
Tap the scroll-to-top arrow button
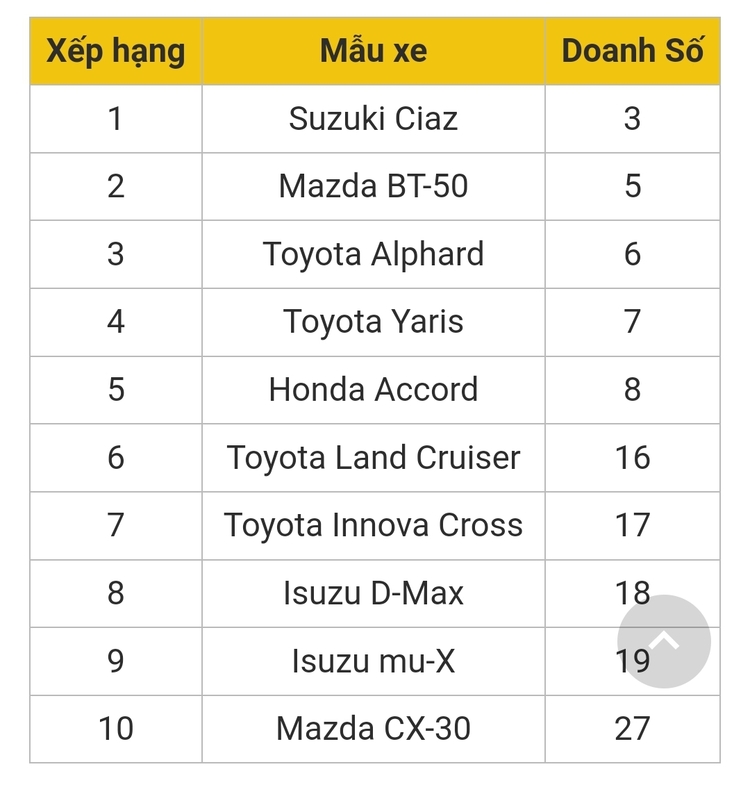664,641
